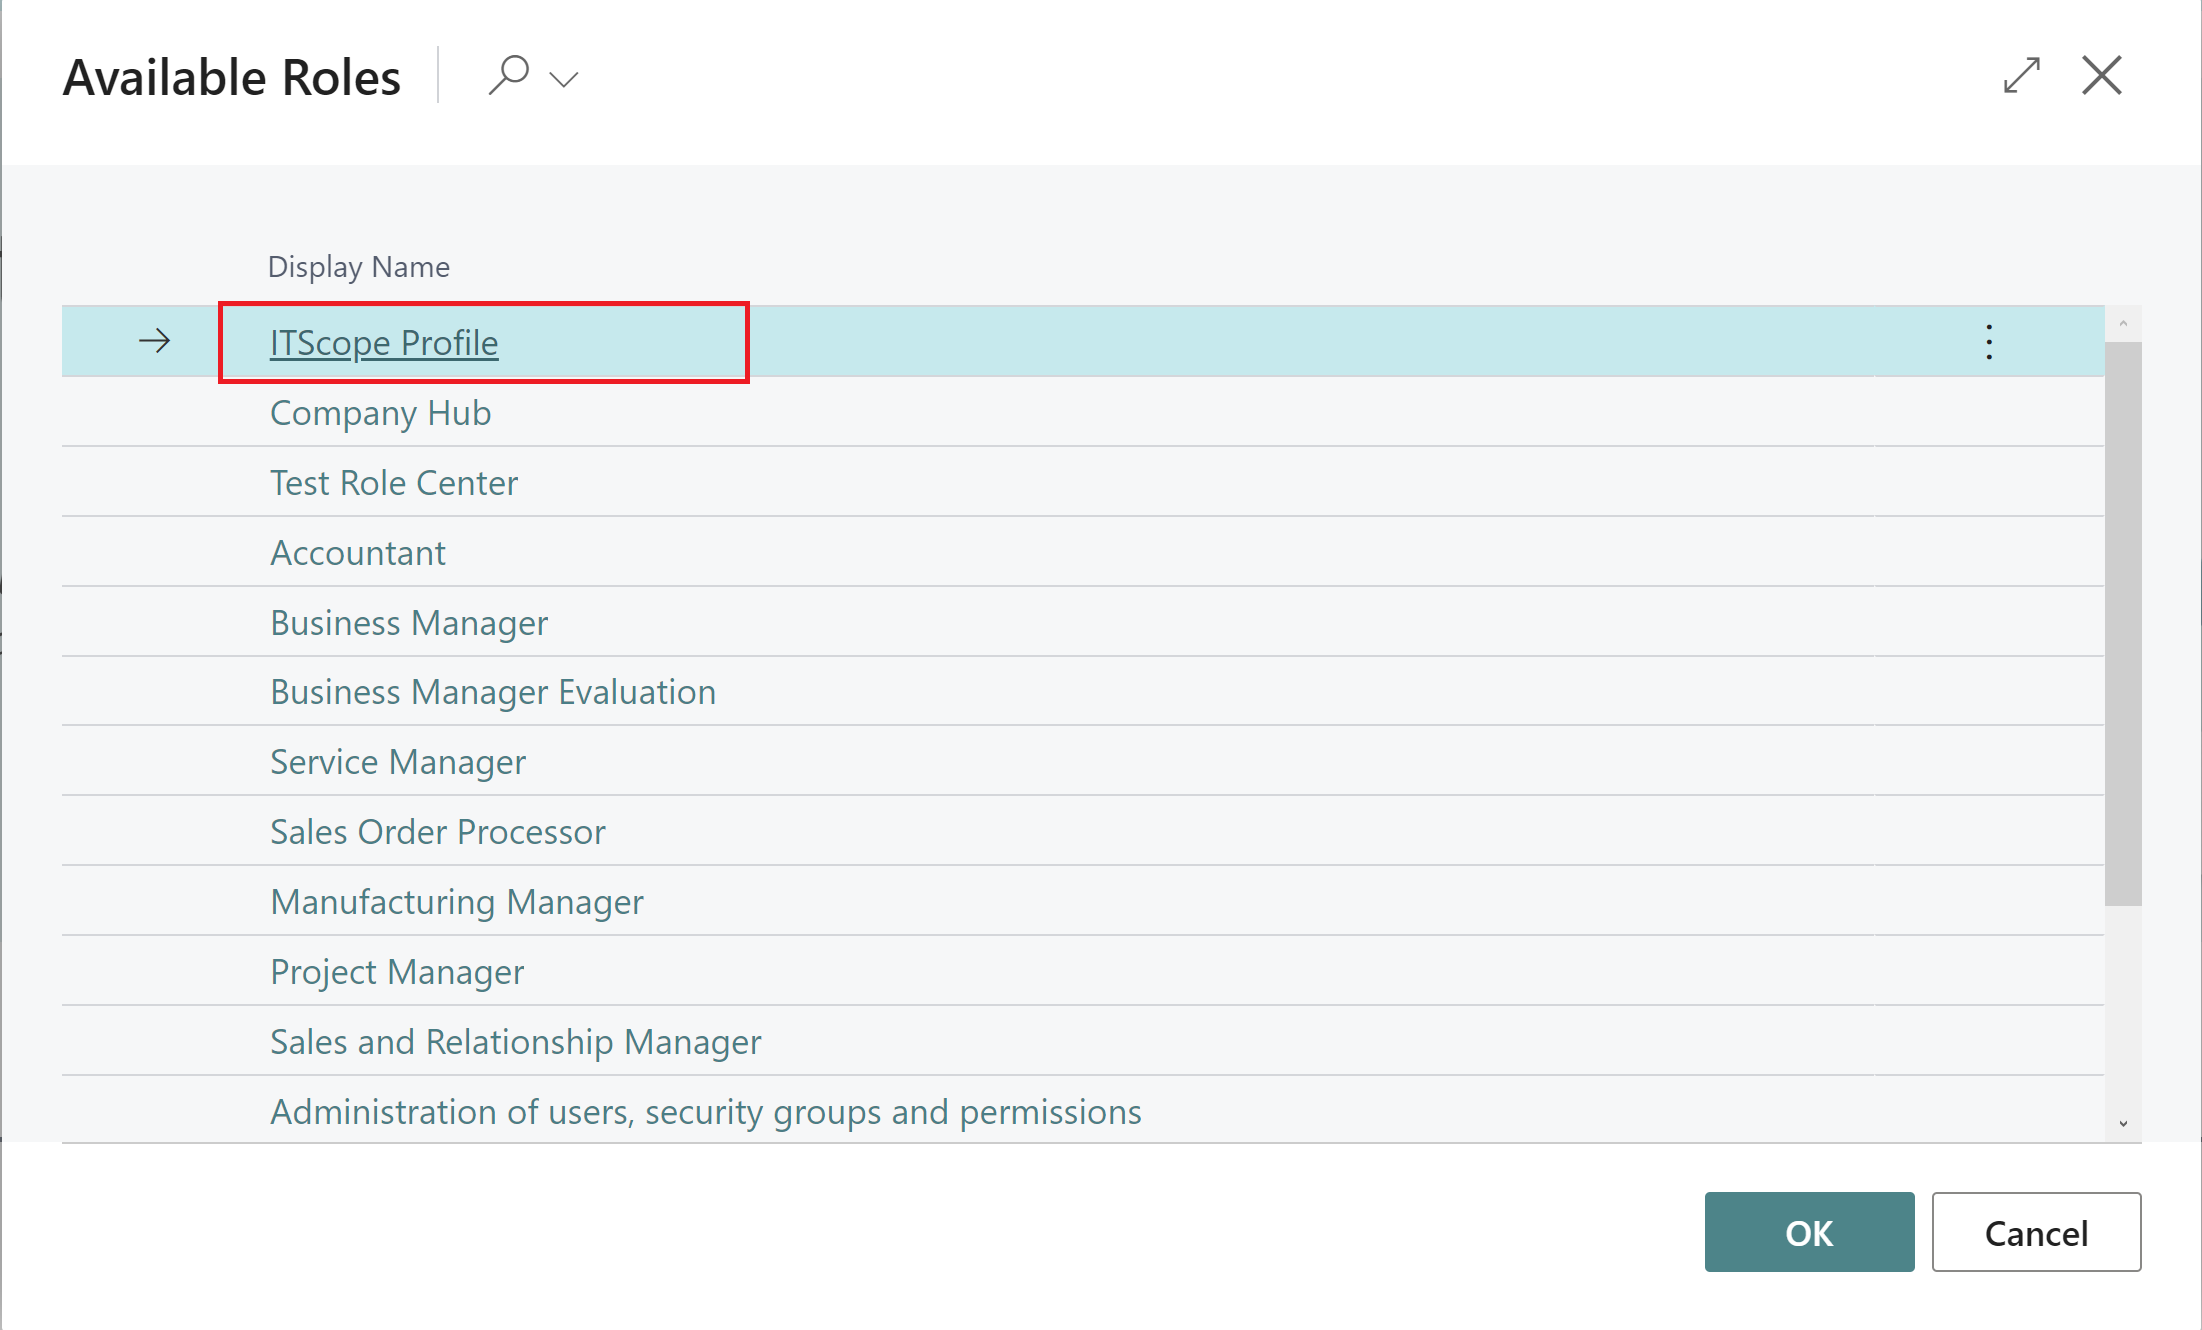
Task: Open the ITScope Profile link
Action: pos(383,342)
